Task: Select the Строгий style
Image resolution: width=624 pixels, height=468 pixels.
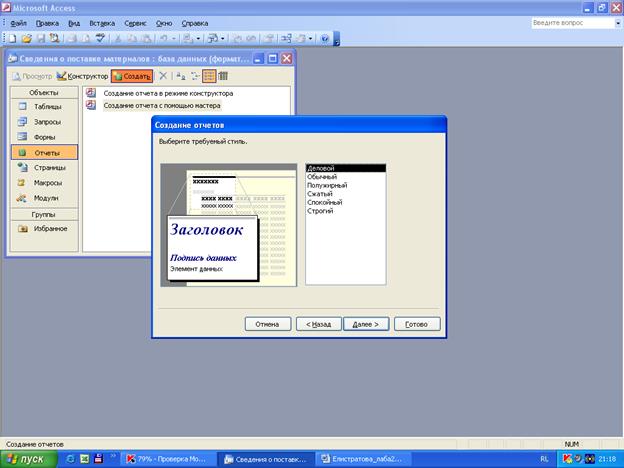Action: (346, 211)
